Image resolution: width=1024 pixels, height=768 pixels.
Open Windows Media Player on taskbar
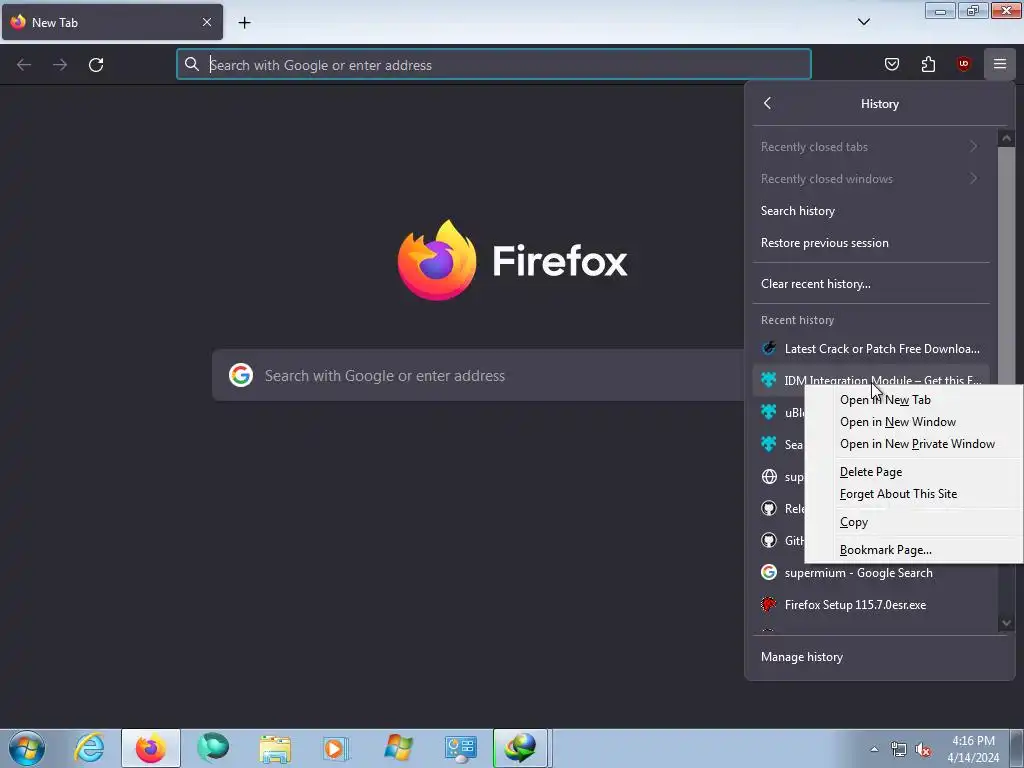pos(336,748)
